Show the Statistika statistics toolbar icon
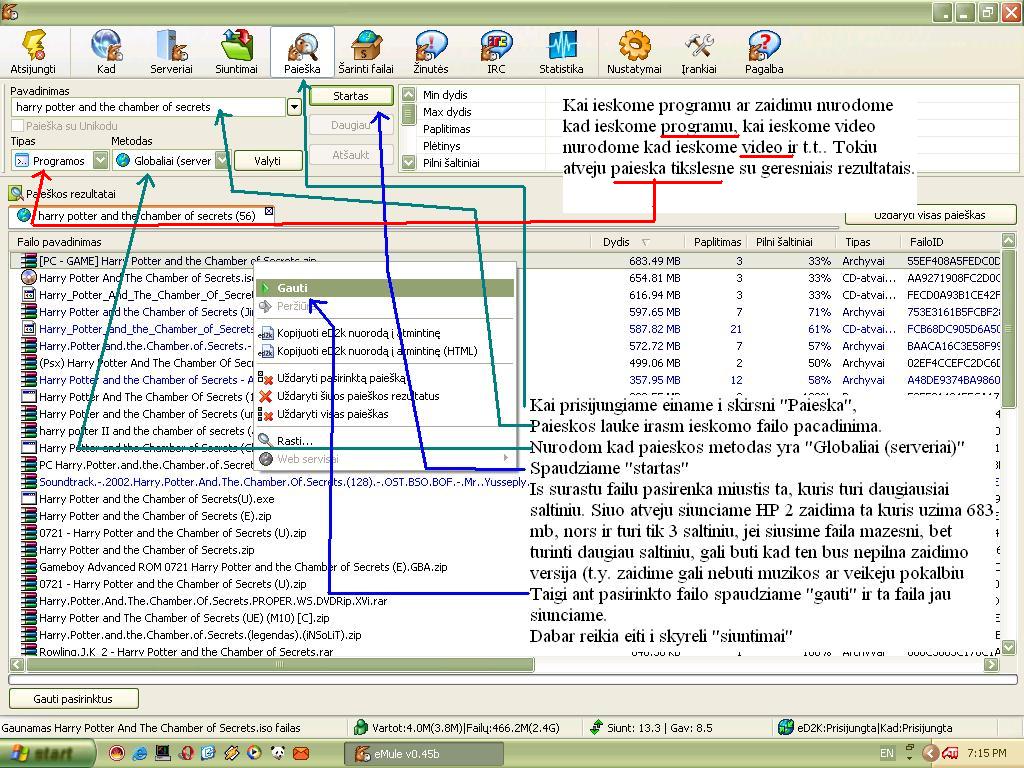1024x768 pixels. (561, 52)
